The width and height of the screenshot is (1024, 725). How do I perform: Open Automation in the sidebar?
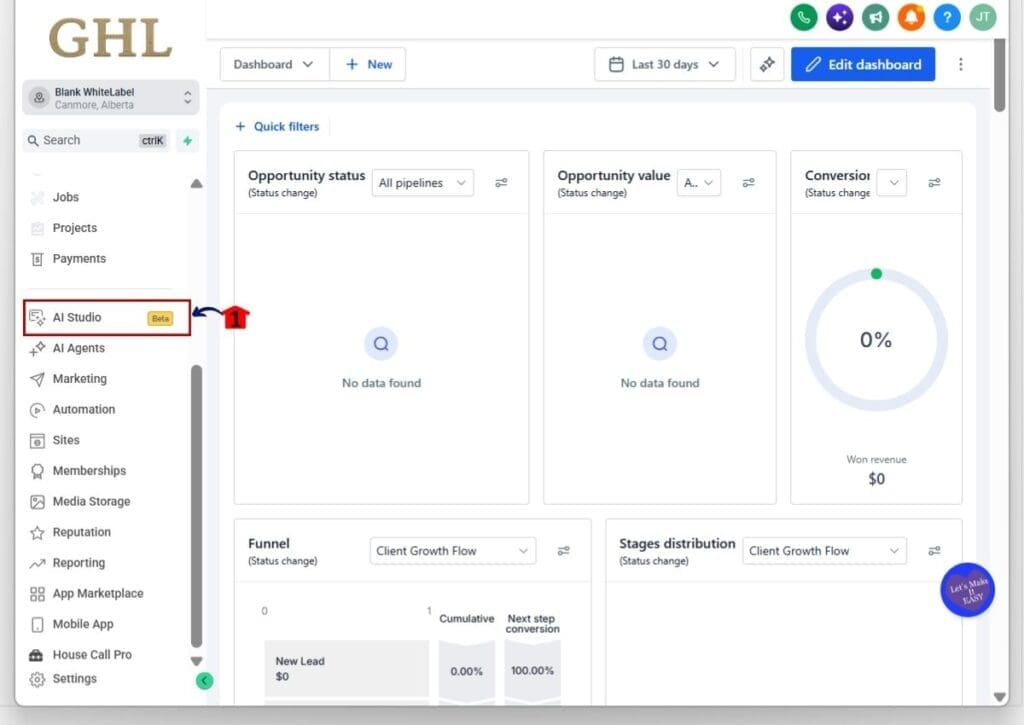point(83,409)
